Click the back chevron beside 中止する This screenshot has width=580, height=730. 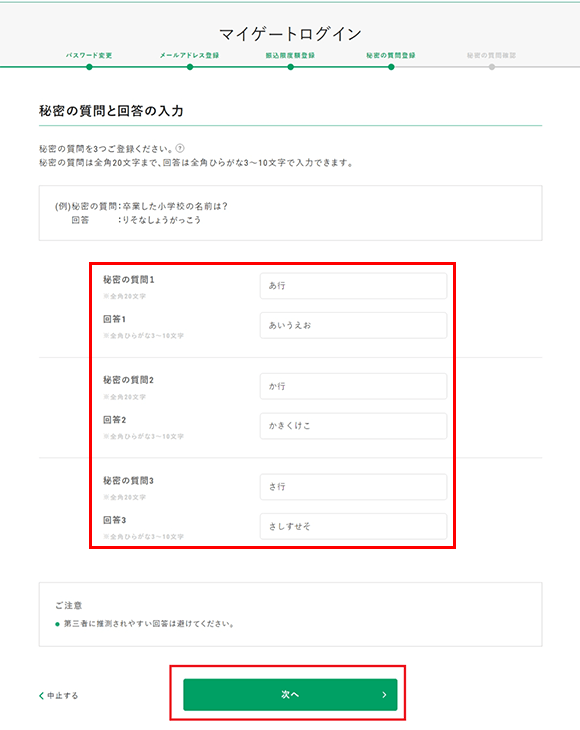click(41, 696)
